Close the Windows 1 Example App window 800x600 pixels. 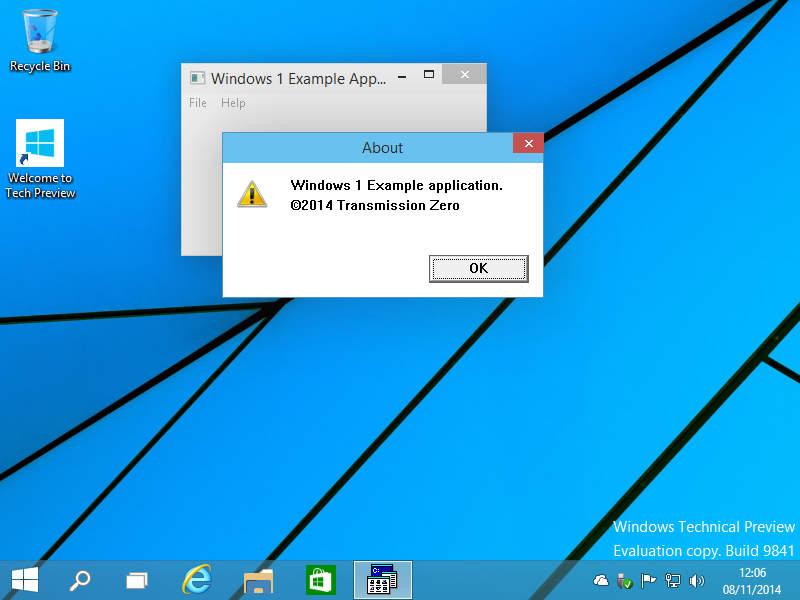[x=464, y=74]
